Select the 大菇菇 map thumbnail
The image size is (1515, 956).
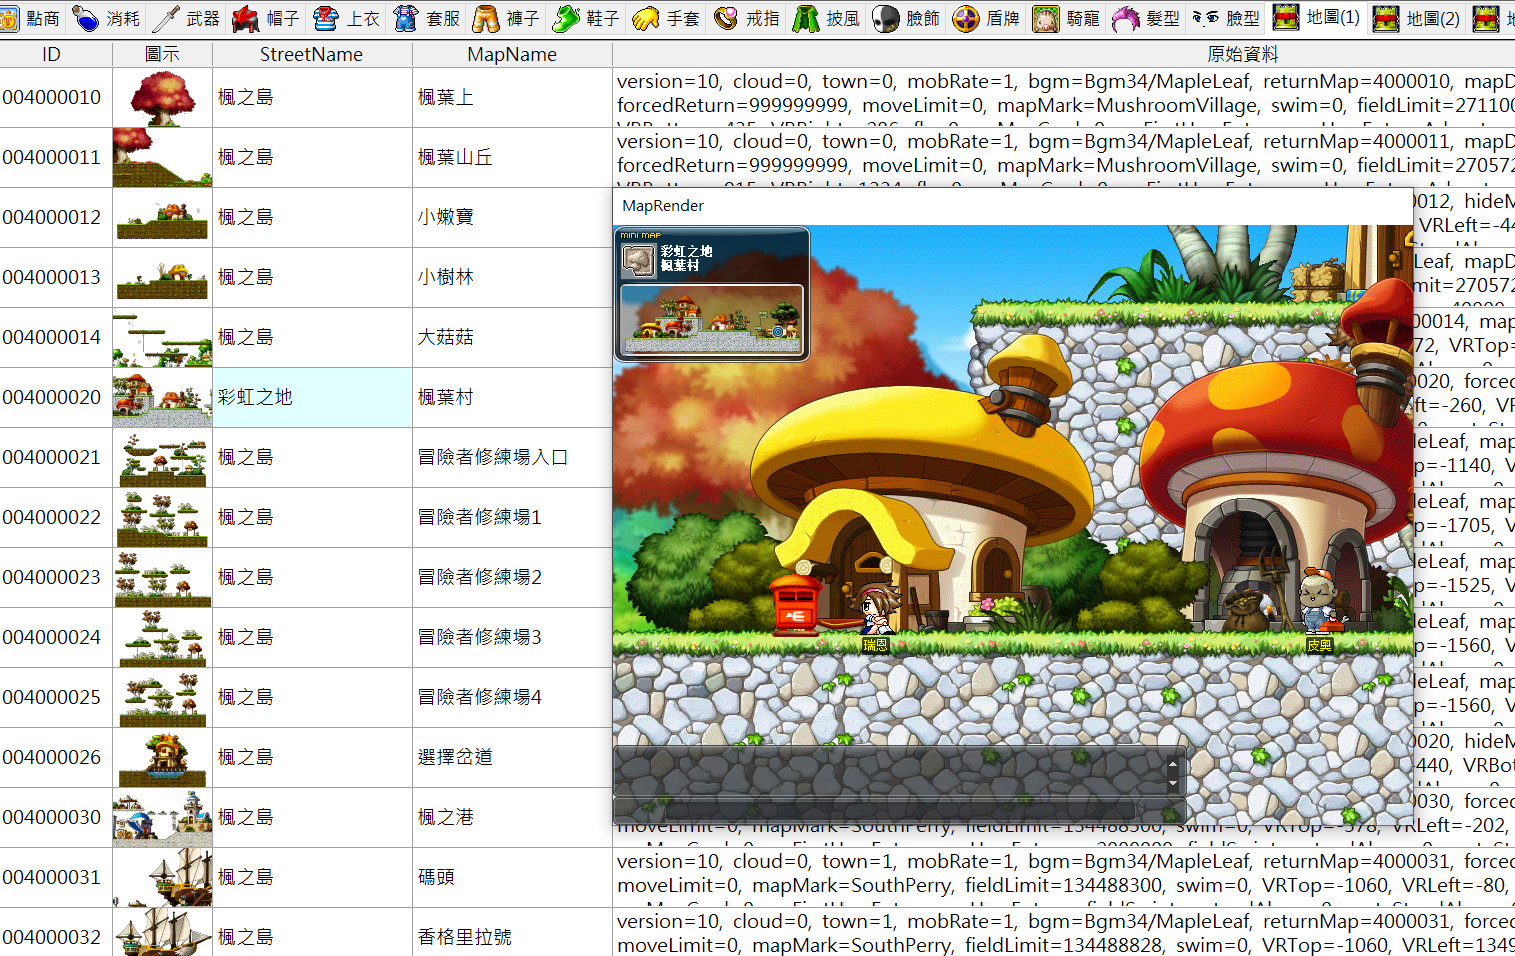pyautogui.click(x=162, y=338)
